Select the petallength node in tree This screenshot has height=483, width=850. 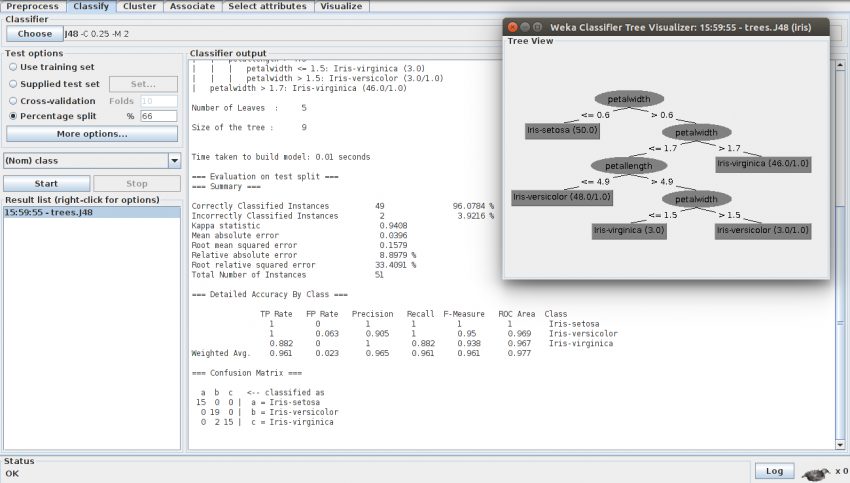tap(628, 164)
